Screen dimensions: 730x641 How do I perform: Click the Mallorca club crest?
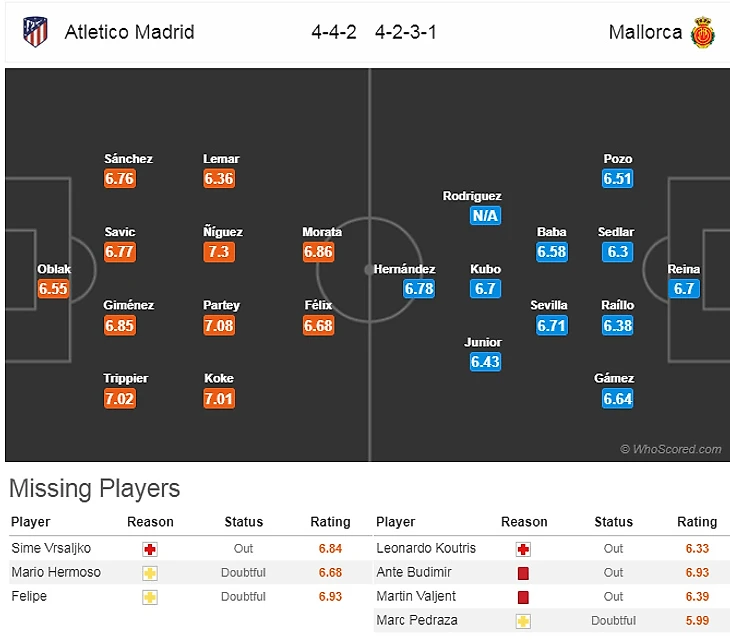[704, 32]
